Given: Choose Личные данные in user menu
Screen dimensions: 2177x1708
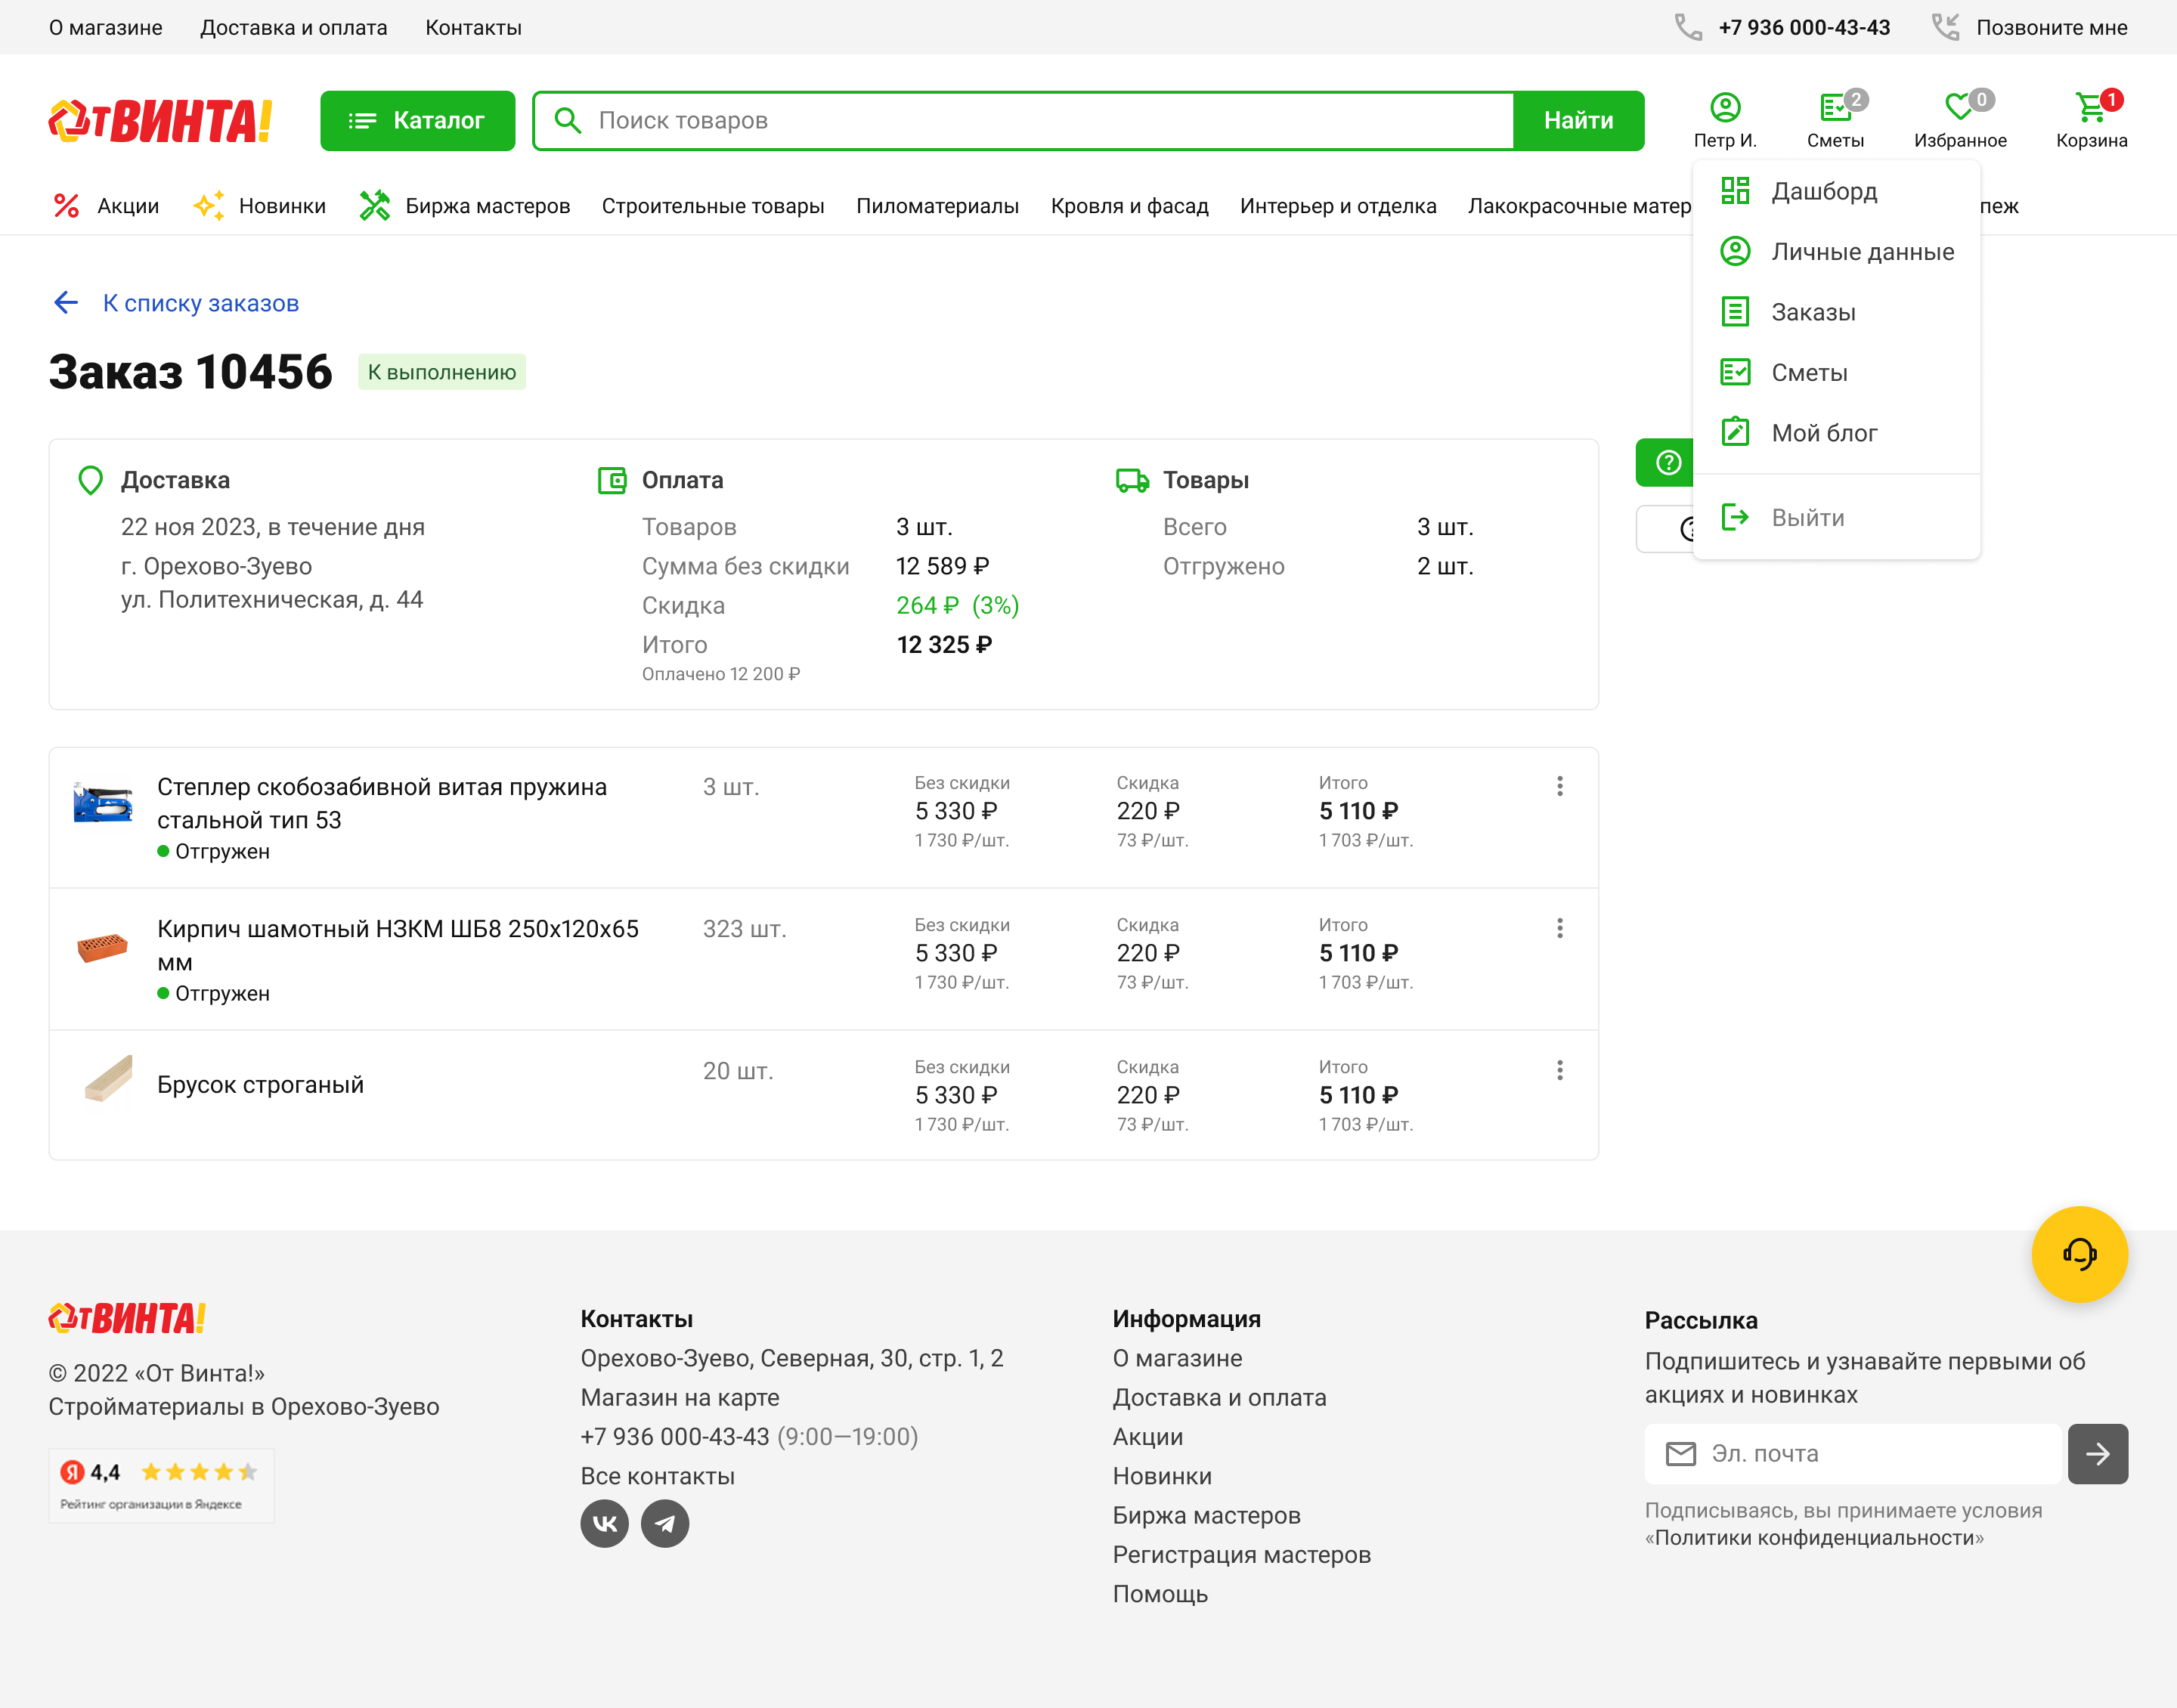Looking at the screenshot, I should click(x=1861, y=252).
